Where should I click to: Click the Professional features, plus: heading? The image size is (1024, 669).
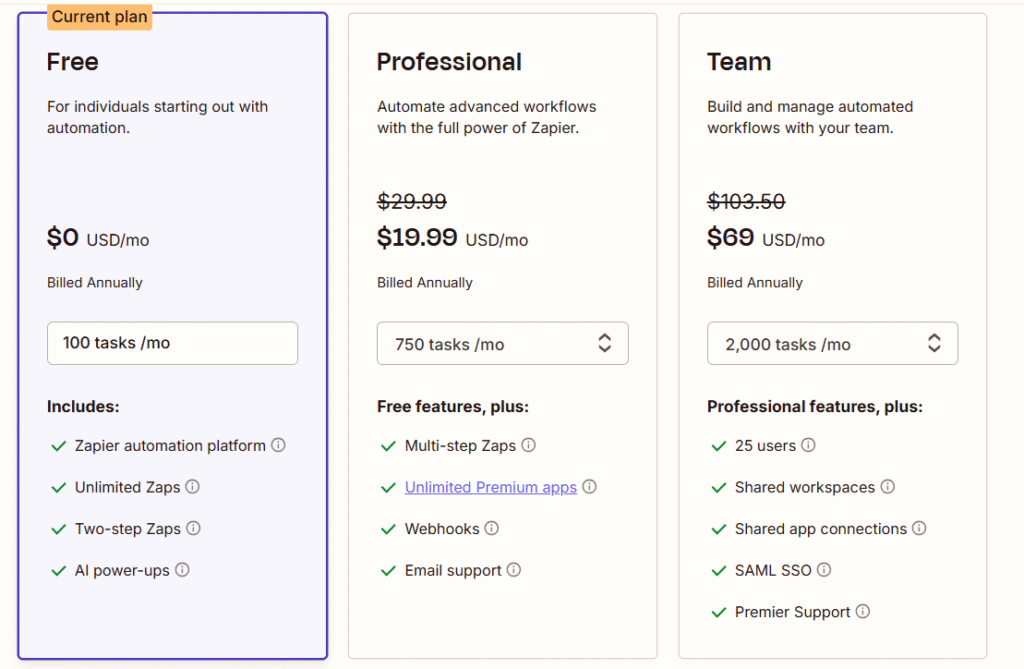[x=815, y=406]
